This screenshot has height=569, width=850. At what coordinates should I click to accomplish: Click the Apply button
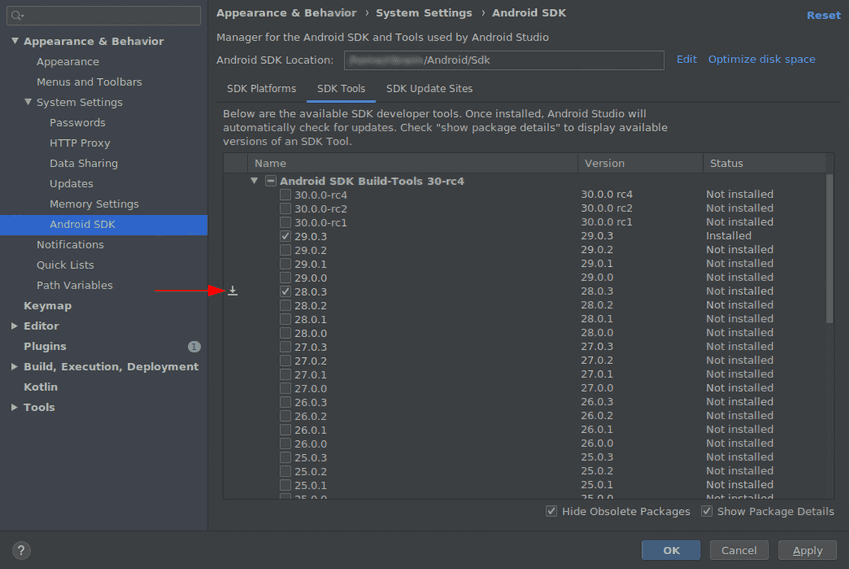click(x=807, y=550)
